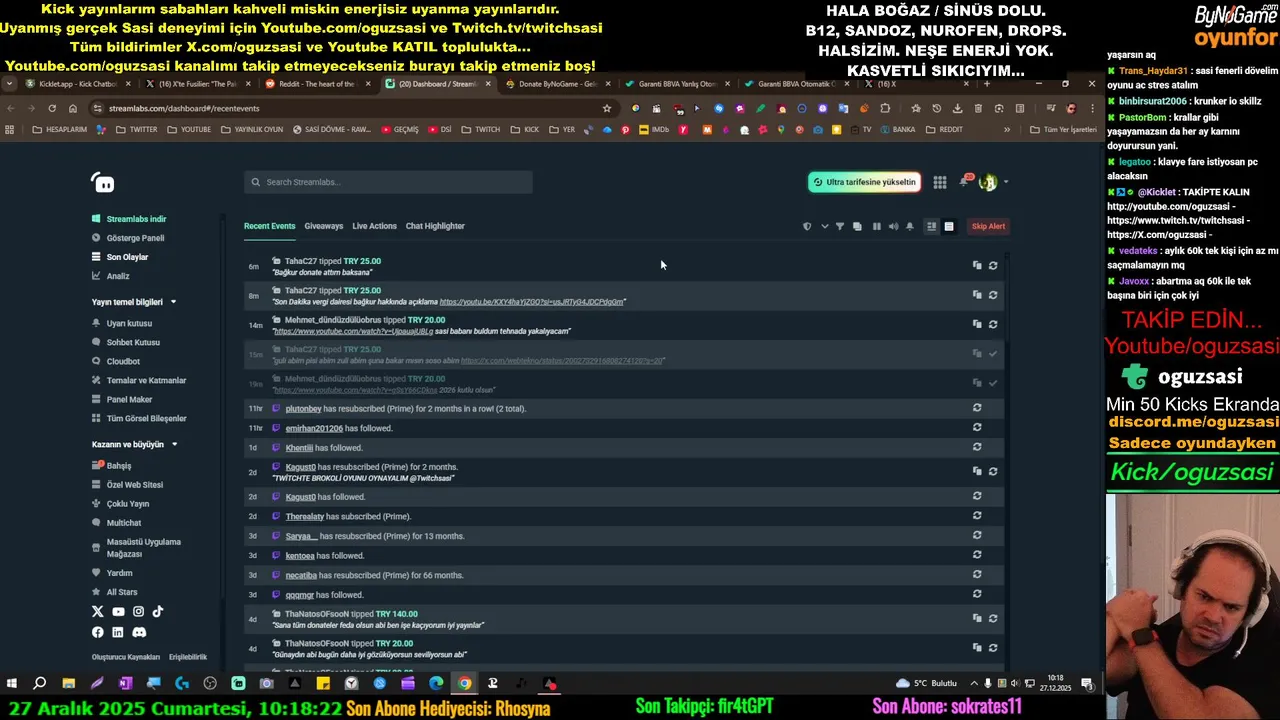Switch to the Reddit browser tab
Image resolution: width=1280 pixels, height=720 pixels.
315,84
